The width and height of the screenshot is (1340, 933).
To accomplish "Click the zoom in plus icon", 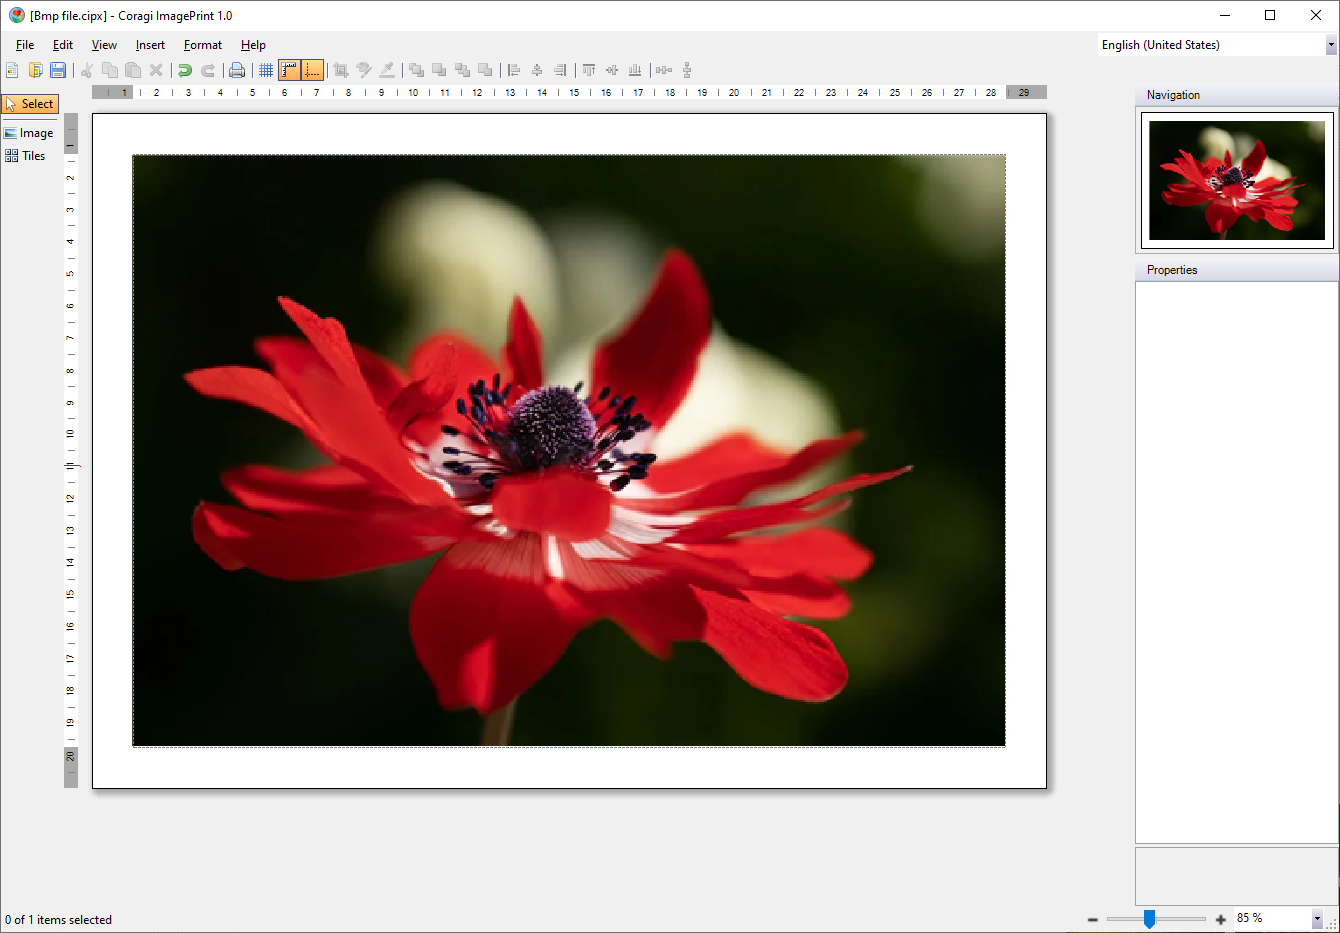I will click(x=1220, y=919).
